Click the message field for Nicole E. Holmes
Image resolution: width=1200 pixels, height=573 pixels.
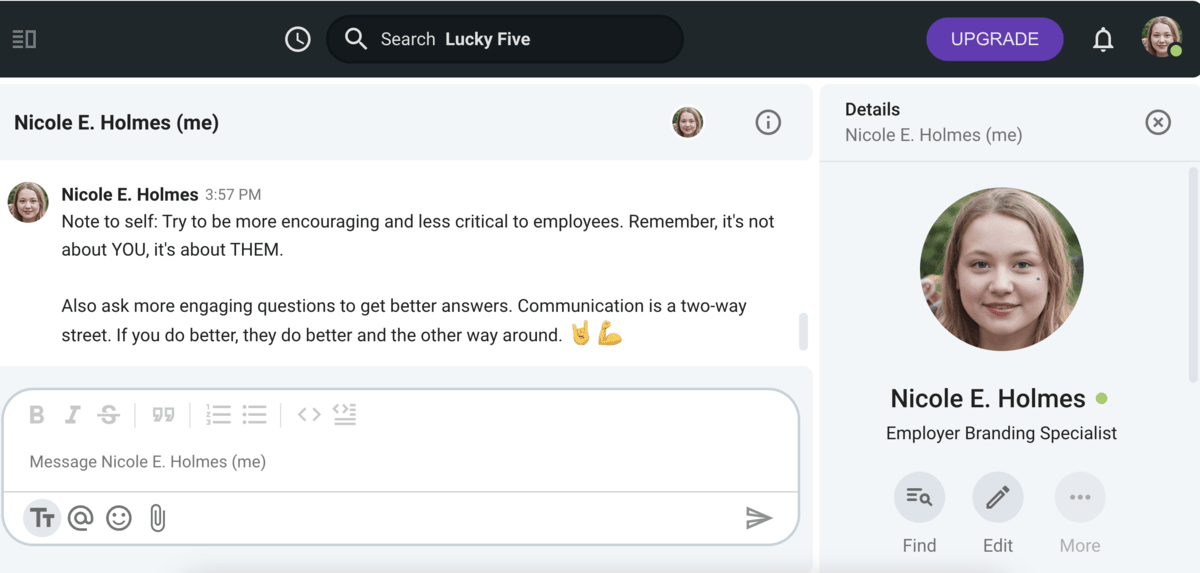point(400,462)
